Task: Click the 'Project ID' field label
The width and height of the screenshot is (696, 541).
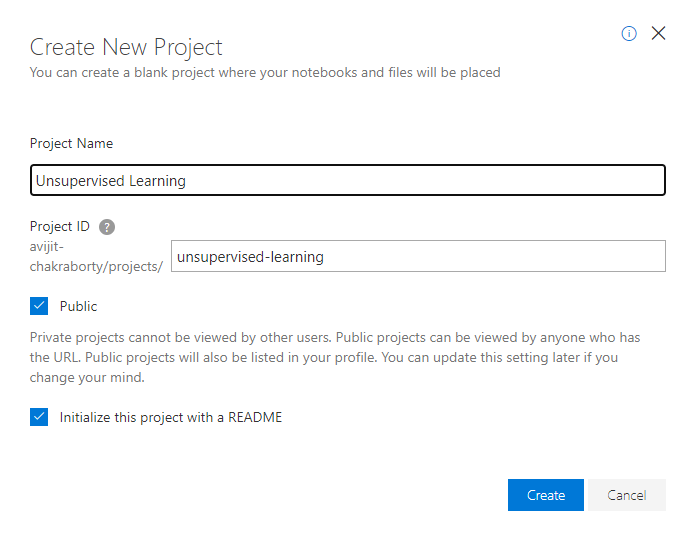Action: point(60,227)
